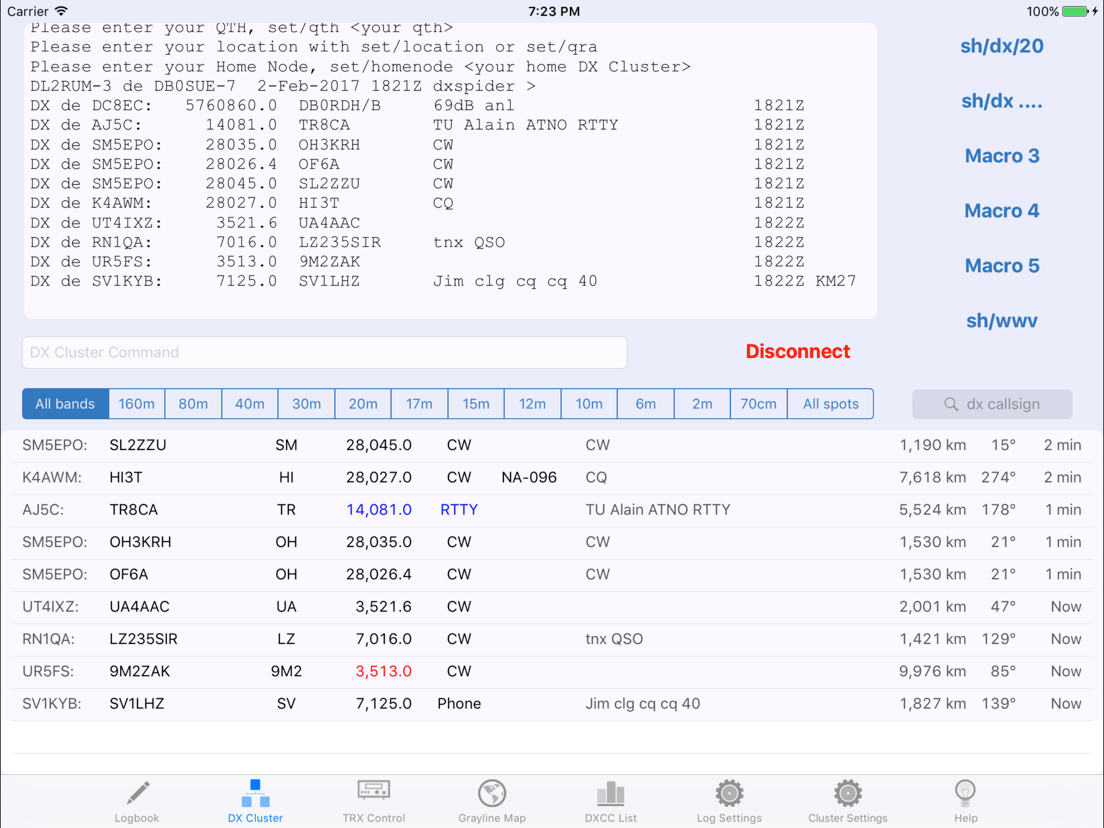Screen dimensions: 1104x828
Task: Filter spots by 12m band
Action: (533, 404)
